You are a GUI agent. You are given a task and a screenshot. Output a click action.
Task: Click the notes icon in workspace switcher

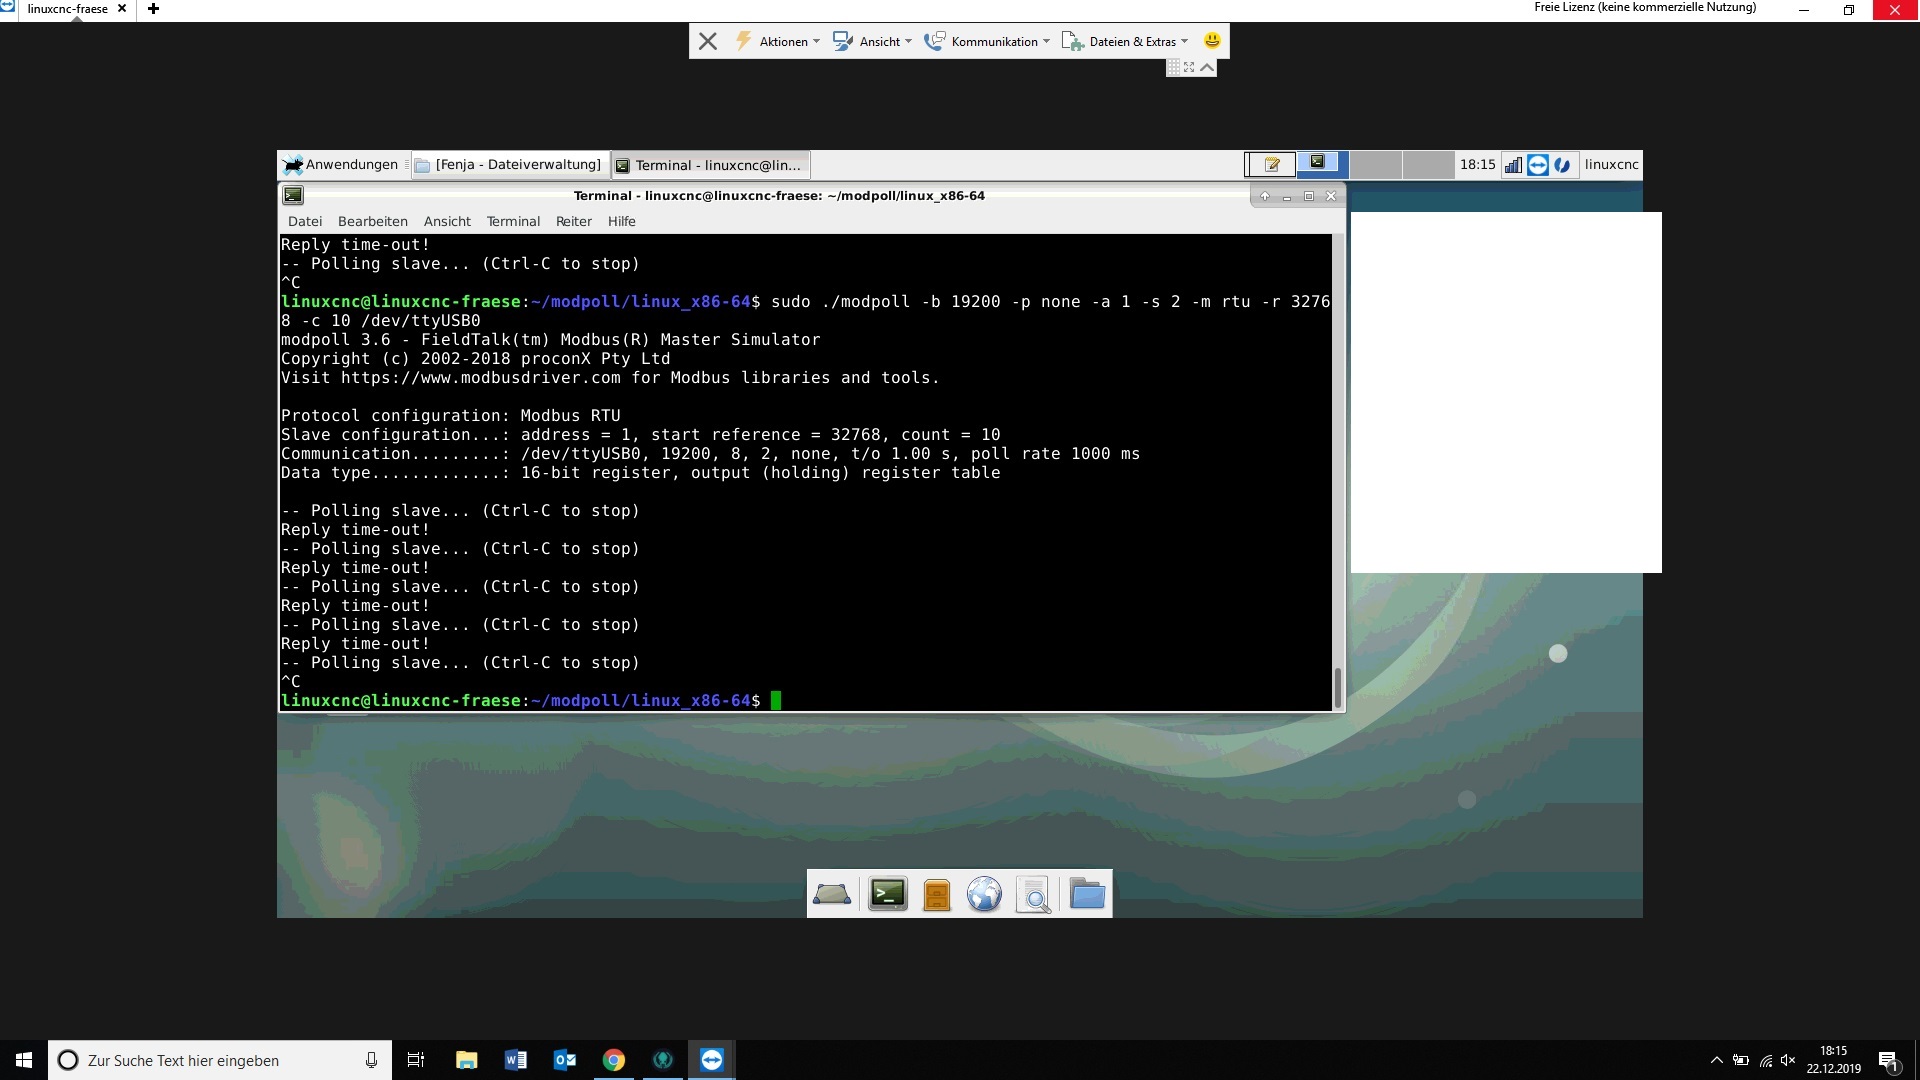[x=1272, y=165]
